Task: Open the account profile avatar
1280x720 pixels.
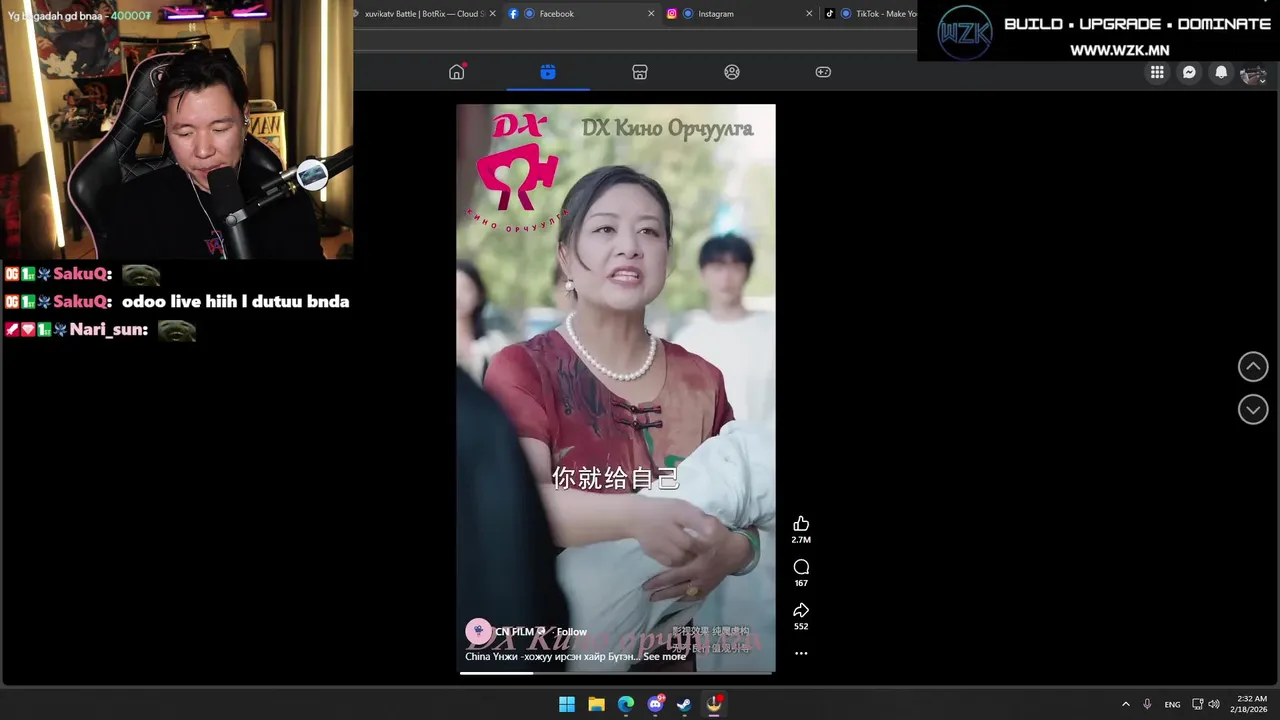Action: pyautogui.click(x=1253, y=73)
